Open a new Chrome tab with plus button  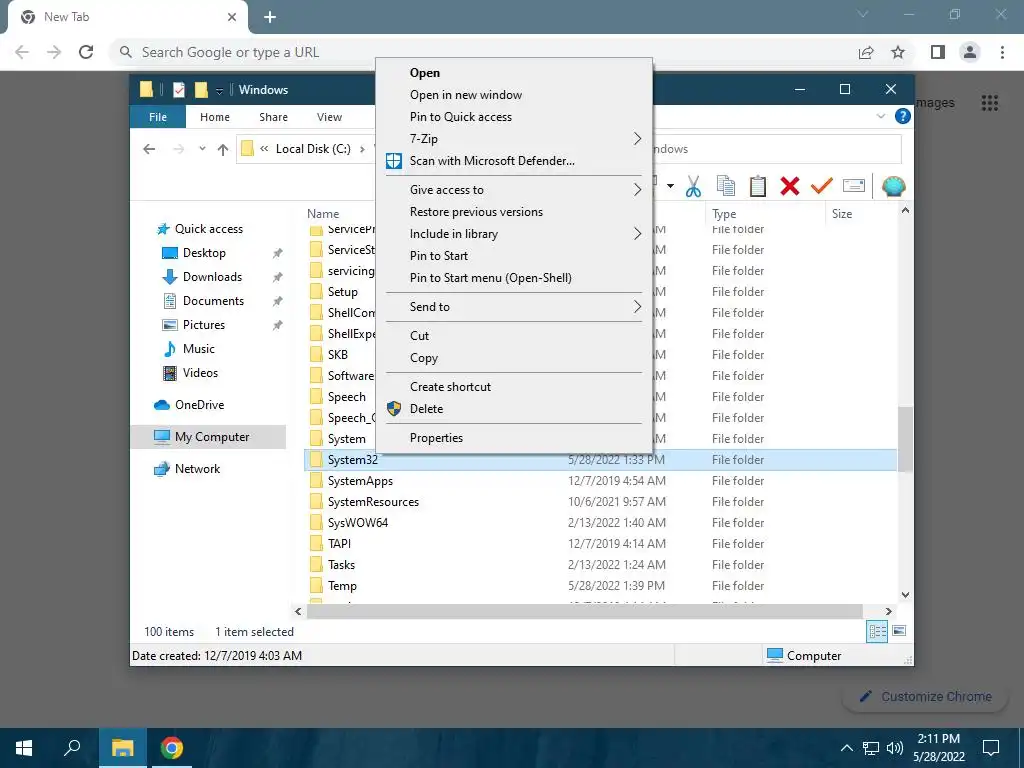click(x=270, y=17)
